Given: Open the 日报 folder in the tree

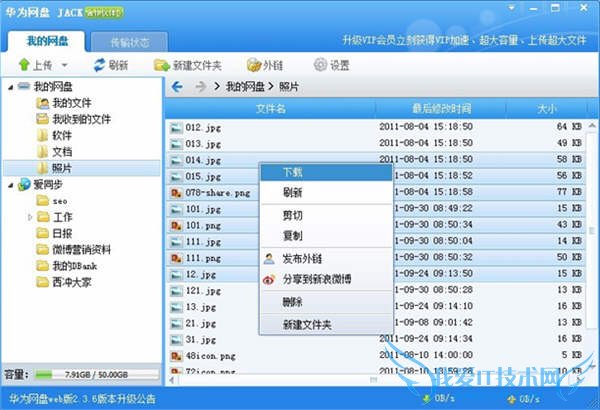Looking at the screenshot, I should click(x=62, y=233).
